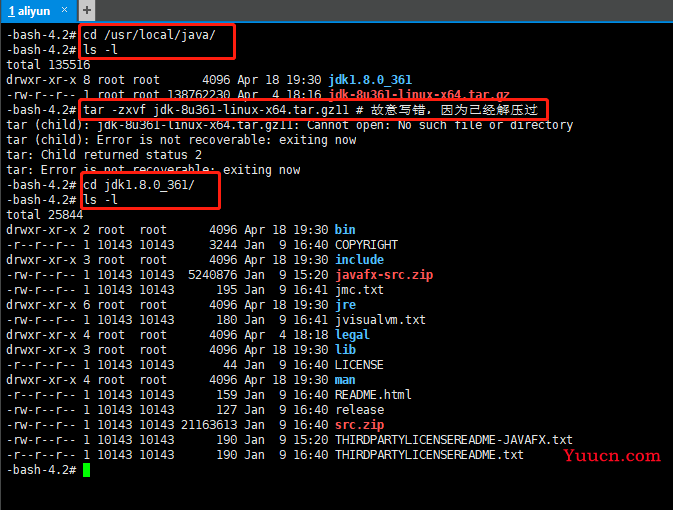Click the jmc.txt file entry
673x510 pixels.
coord(359,290)
